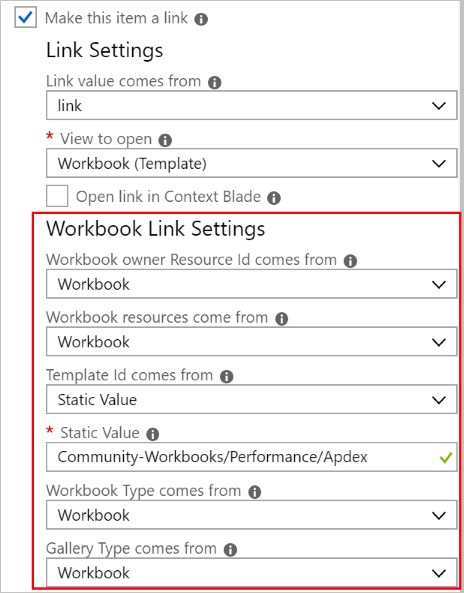Click info icon beside Open link in Context Blade
The width and height of the screenshot is (464, 593).
(274, 198)
